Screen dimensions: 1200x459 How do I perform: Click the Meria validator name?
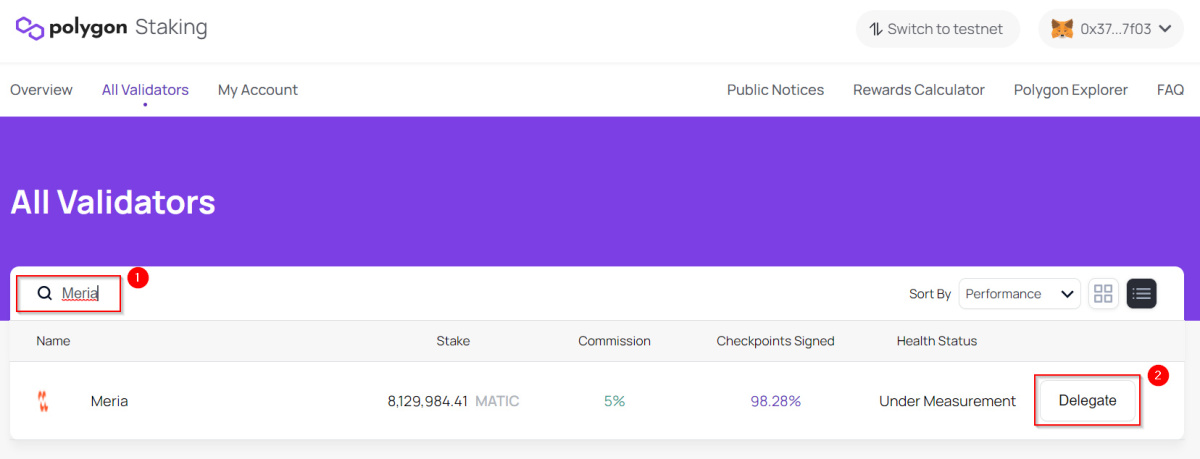tap(109, 401)
